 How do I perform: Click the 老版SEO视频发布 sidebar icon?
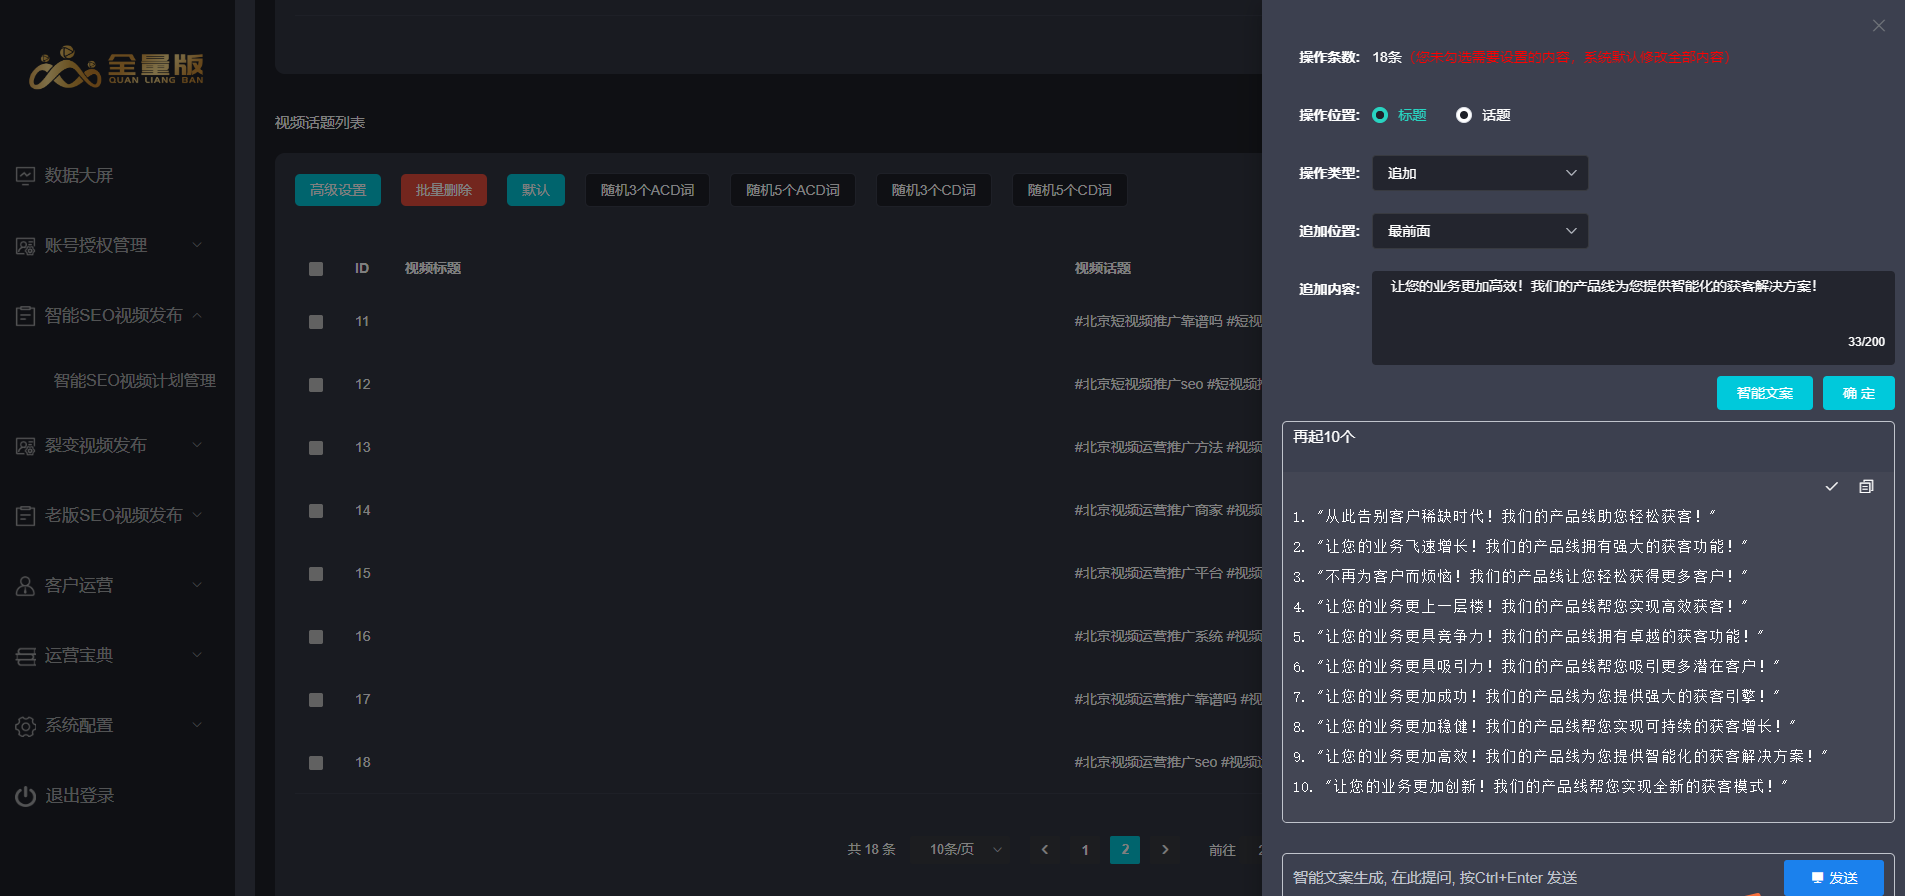[25, 516]
